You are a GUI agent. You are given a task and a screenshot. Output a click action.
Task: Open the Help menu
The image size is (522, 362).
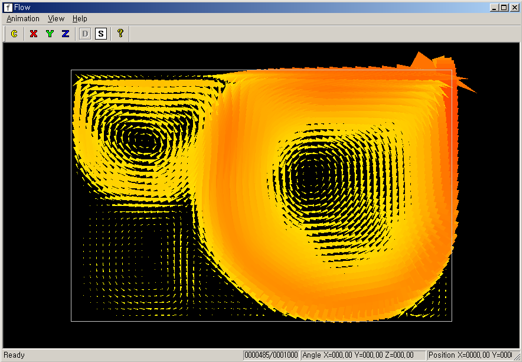coord(80,19)
